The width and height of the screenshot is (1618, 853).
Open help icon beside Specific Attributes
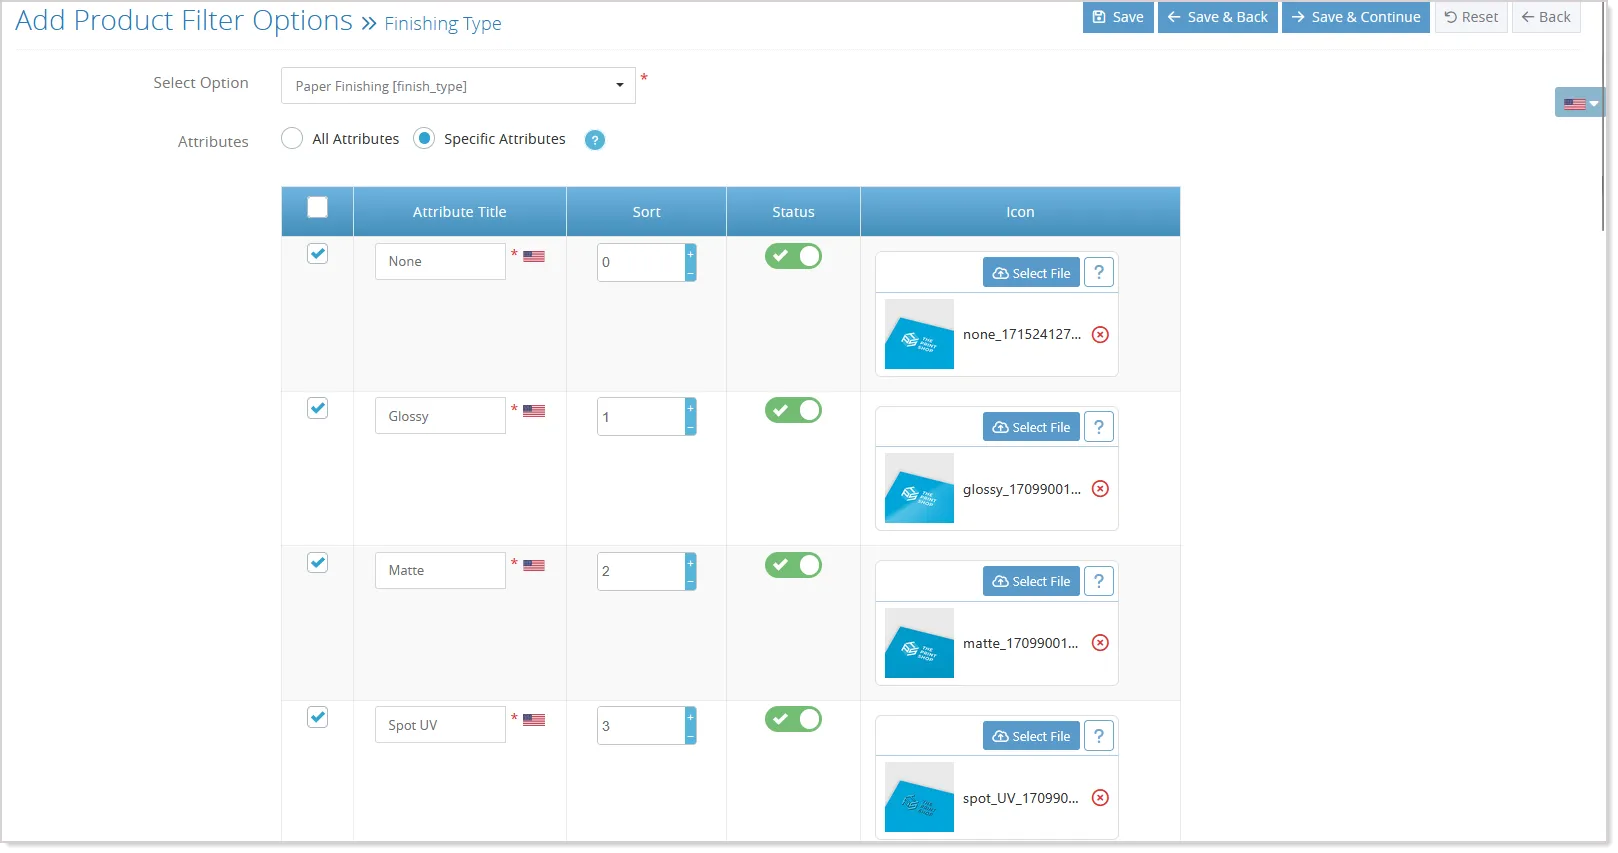[x=595, y=140]
